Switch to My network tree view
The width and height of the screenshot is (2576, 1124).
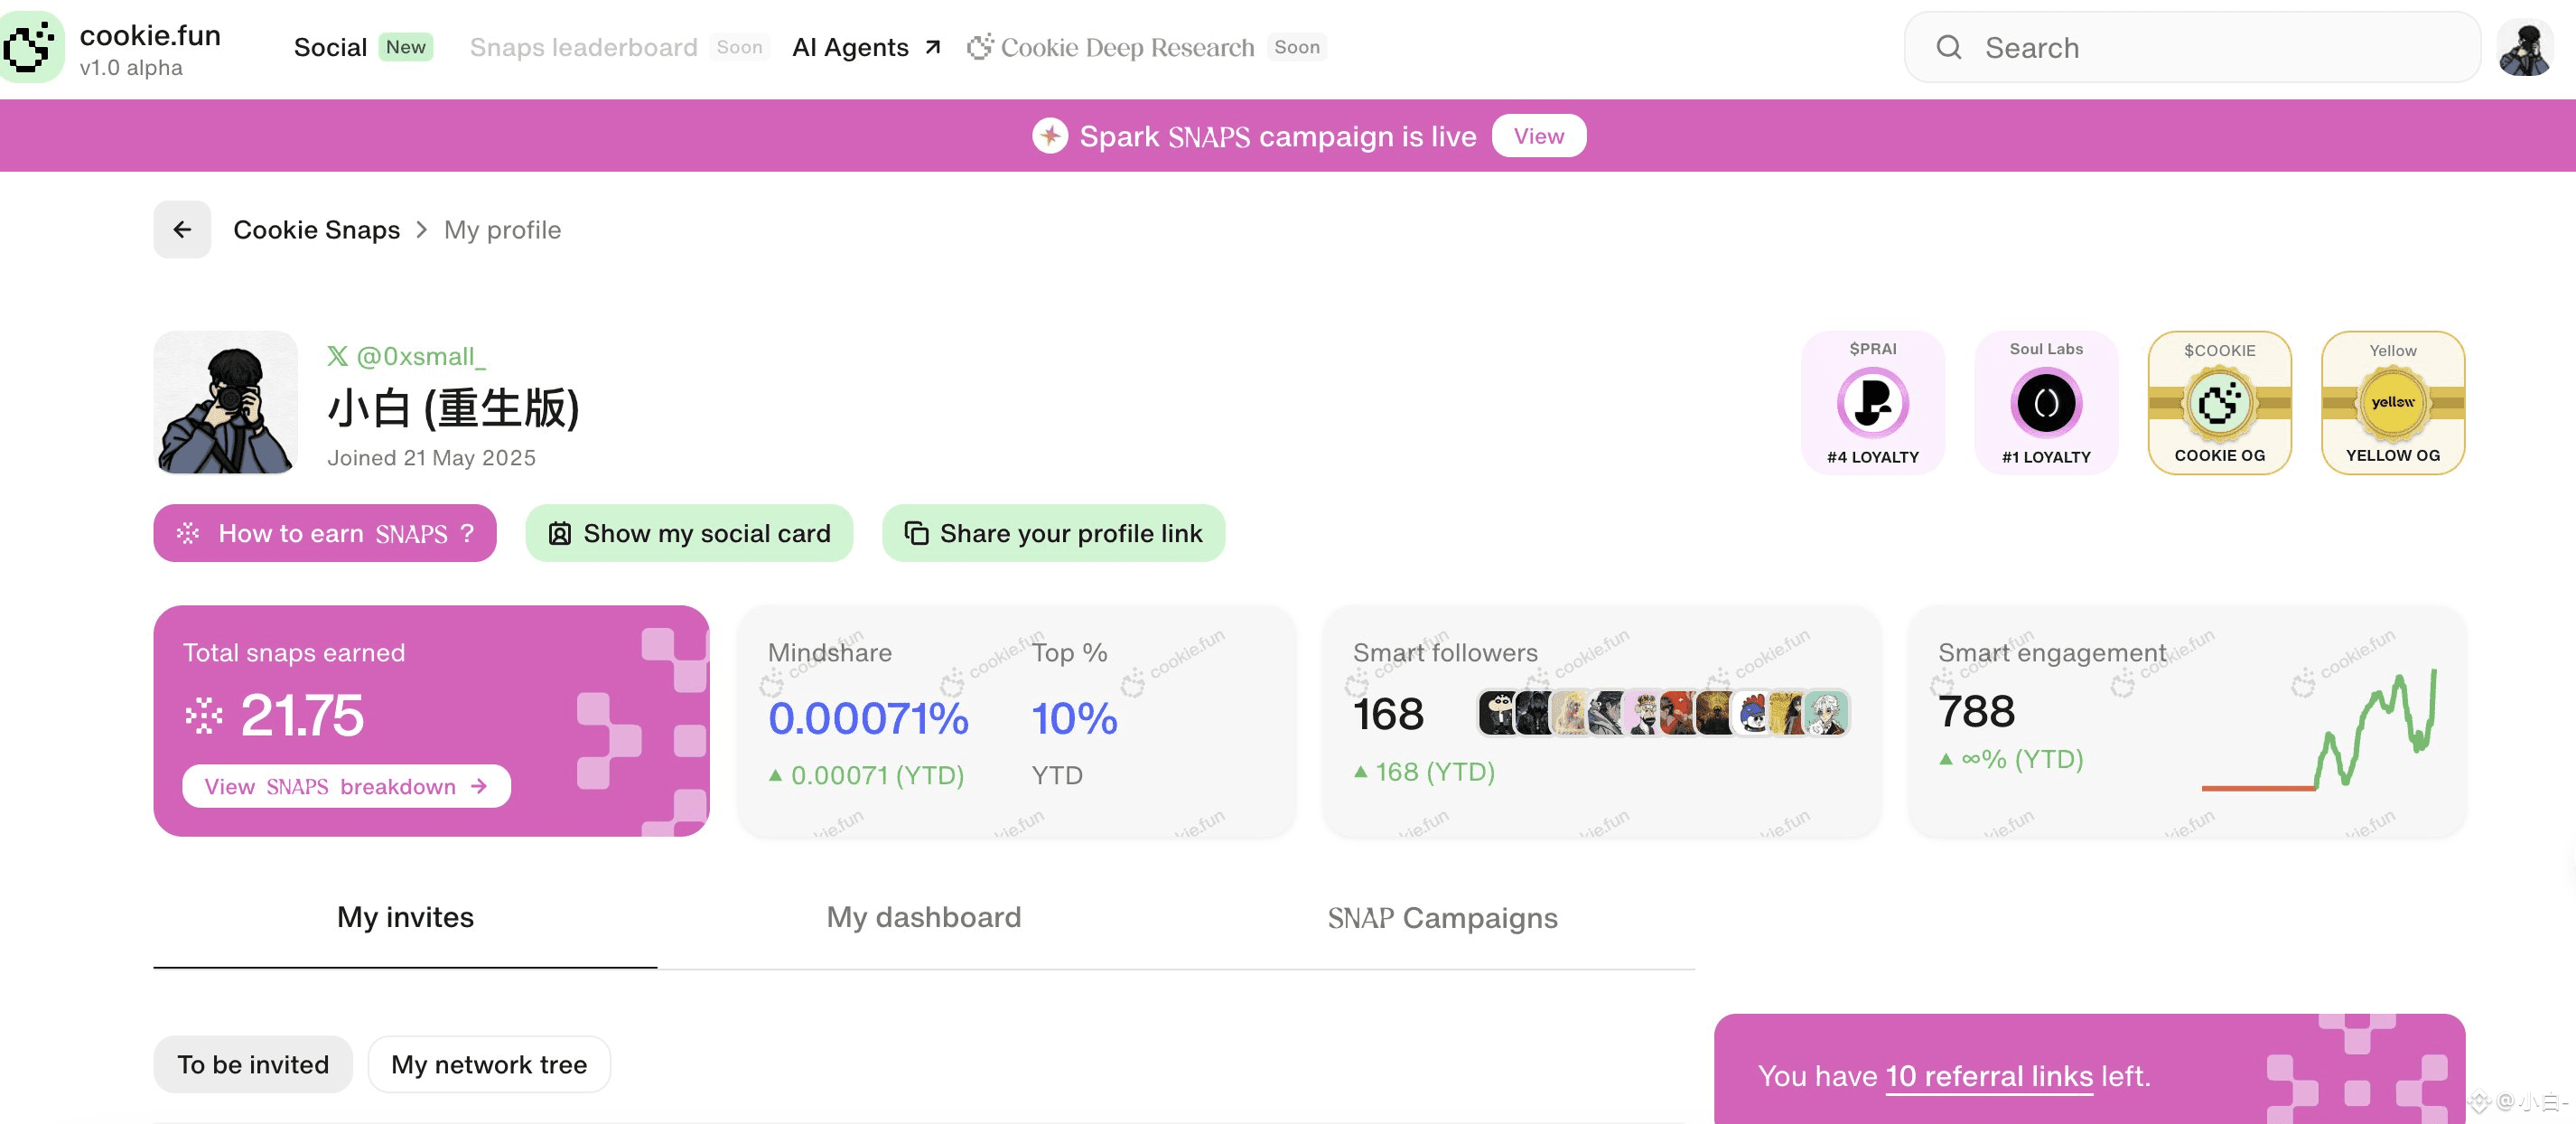pos(489,1064)
